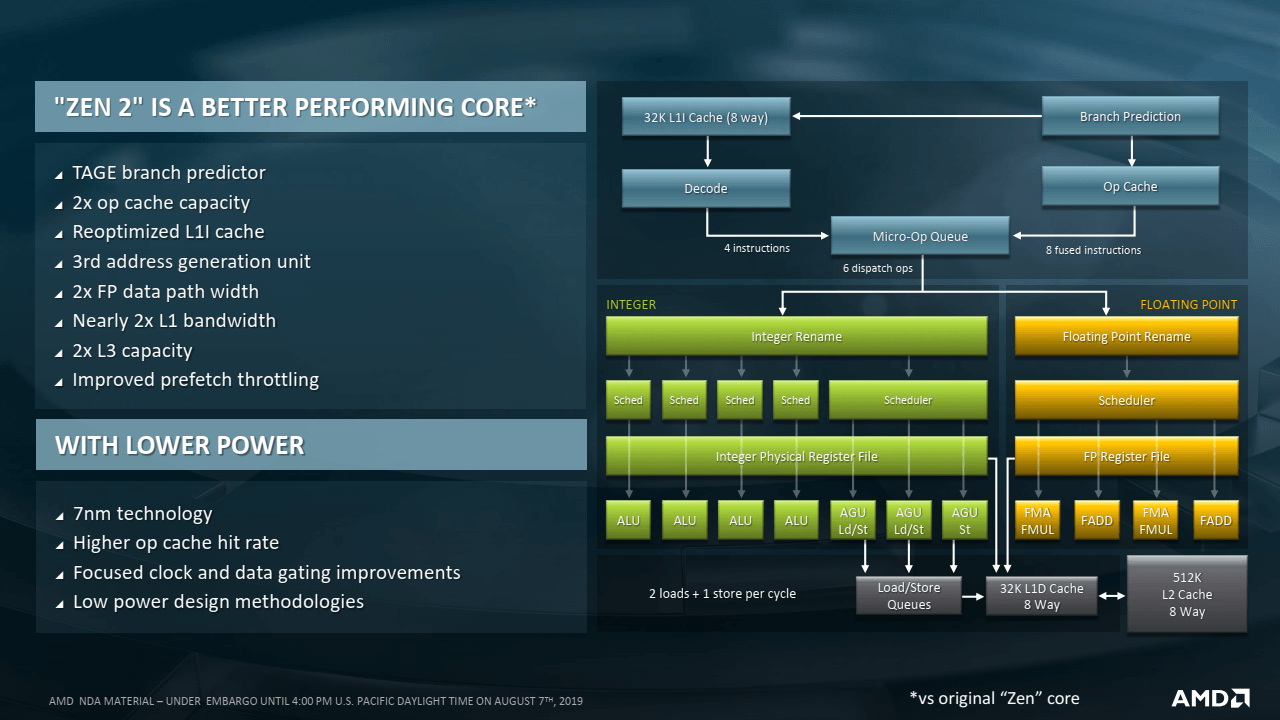The image size is (1280, 720).
Task: Click "Low power design methodologies" bullet
Action: (218, 602)
